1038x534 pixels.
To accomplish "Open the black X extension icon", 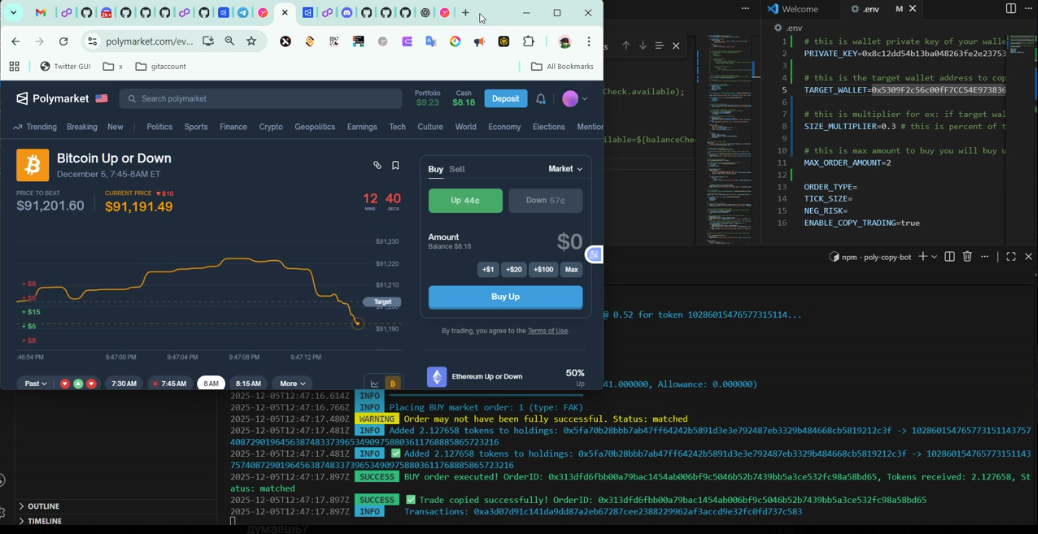I will 285,41.
